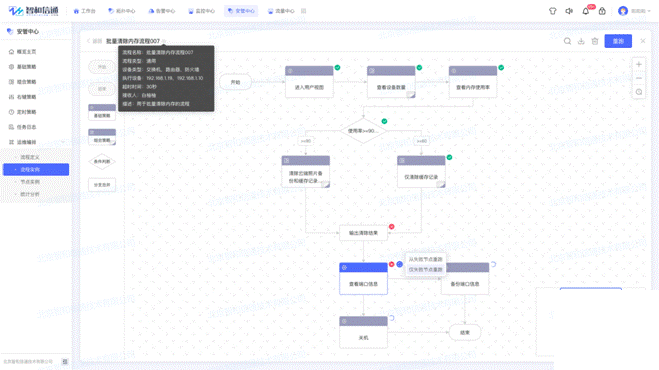Screen dimensions: 659x370
Task: Choose 仅失败节点重跑 from the popup menu
Action: click(425, 270)
